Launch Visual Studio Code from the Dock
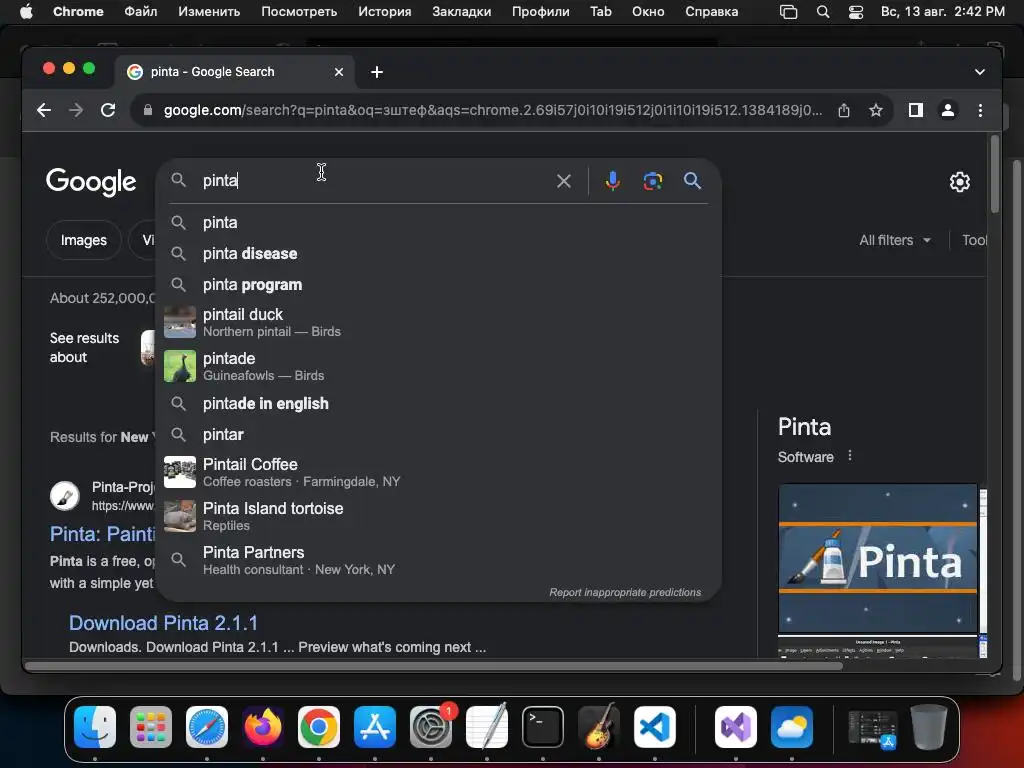Viewport: 1024px width, 768px height. pyautogui.click(x=654, y=727)
